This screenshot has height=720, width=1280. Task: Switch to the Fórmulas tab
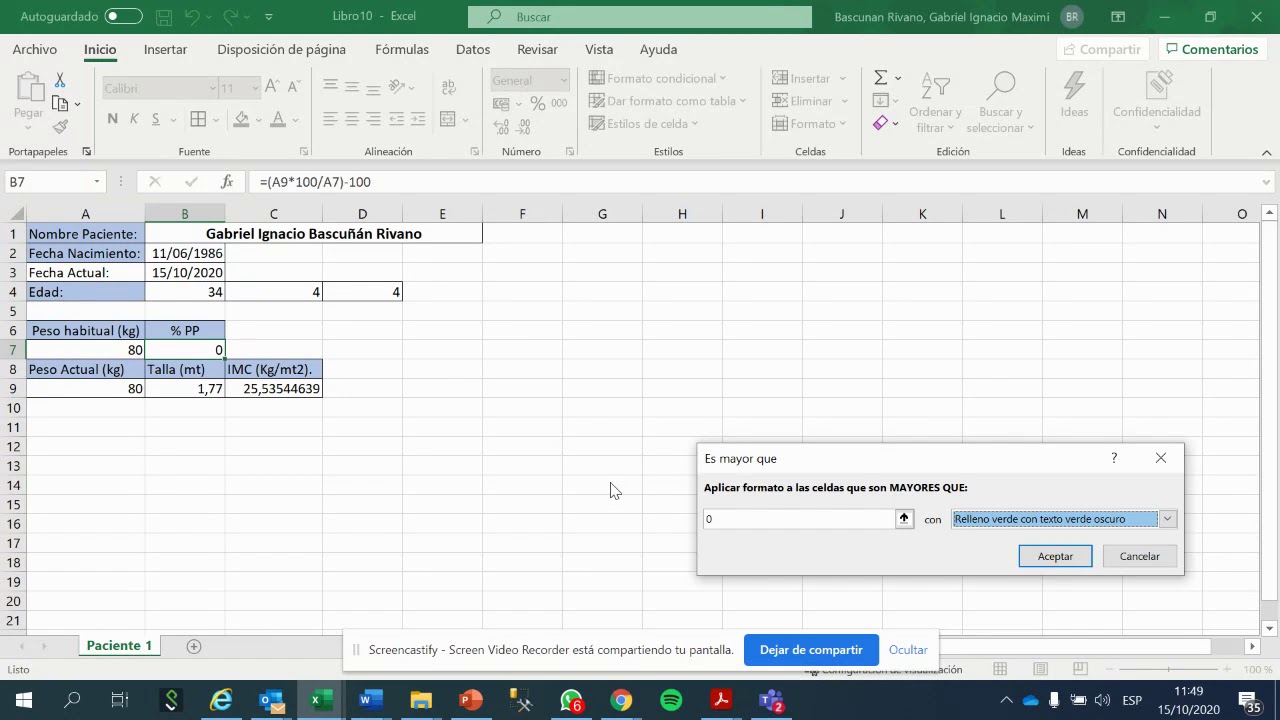coord(402,49)
